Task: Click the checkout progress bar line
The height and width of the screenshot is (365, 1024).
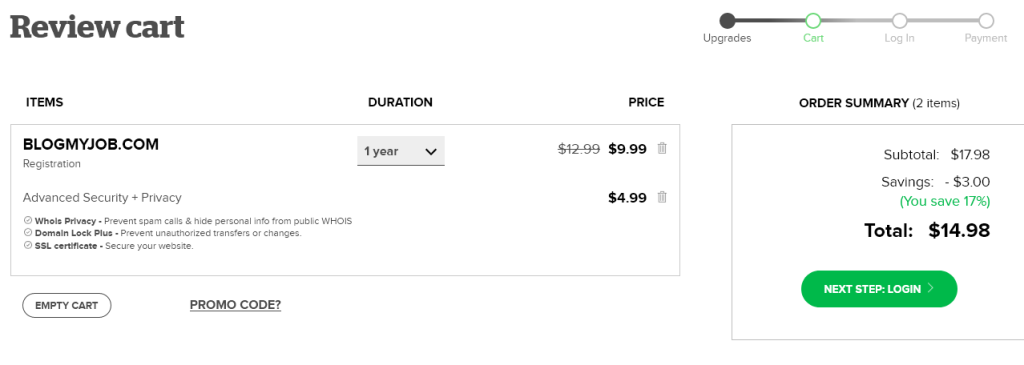Action: pyautogui.click(x=856, y=21)
